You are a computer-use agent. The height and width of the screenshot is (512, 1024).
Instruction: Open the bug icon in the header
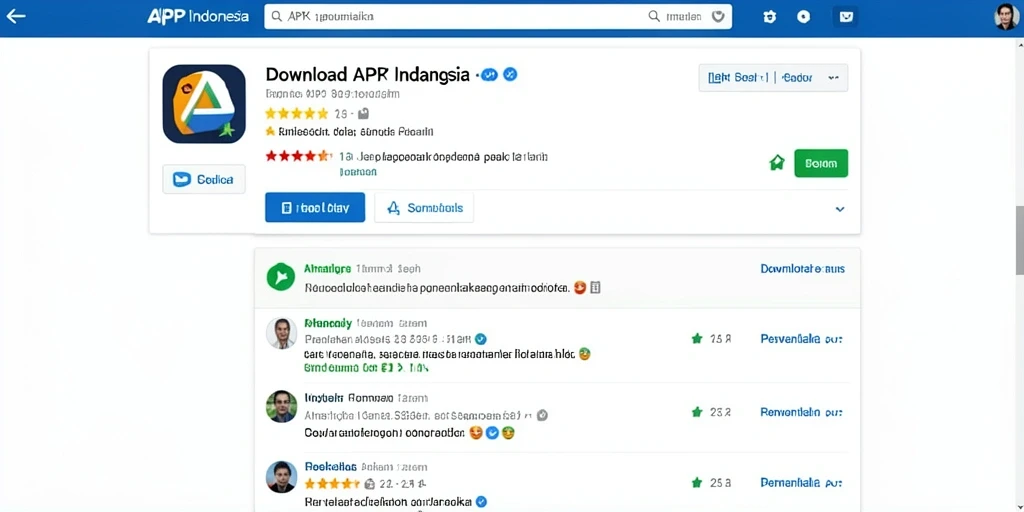click(x=769, y=17)
